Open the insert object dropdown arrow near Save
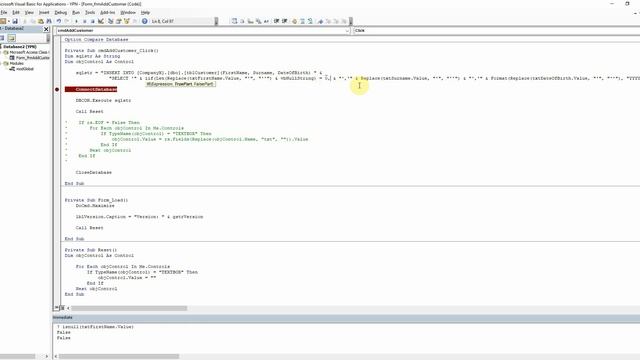Viewport: 640px width, 360px height. point(9,21)
